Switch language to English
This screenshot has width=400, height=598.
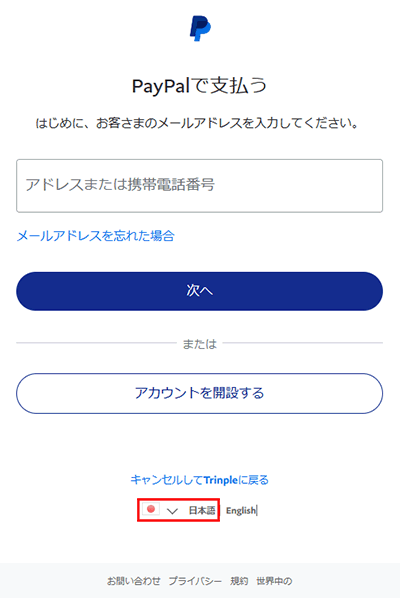coord(241,510)
